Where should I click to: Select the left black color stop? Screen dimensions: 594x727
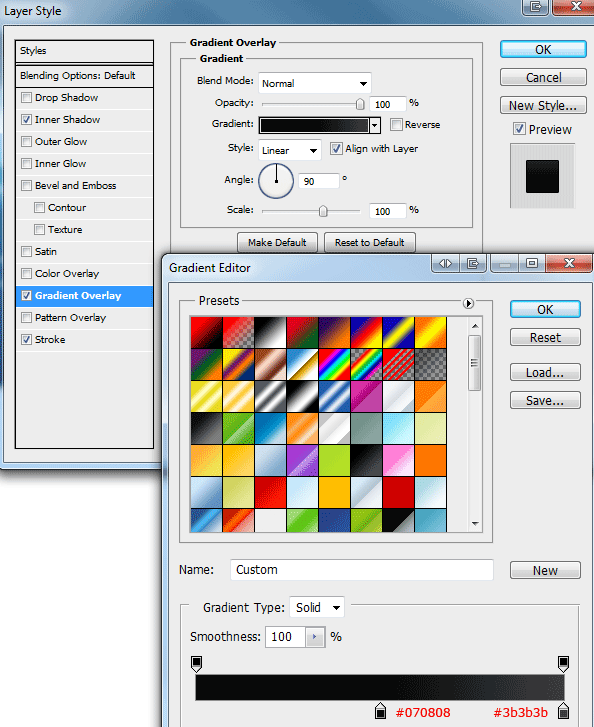coord(380,711)
